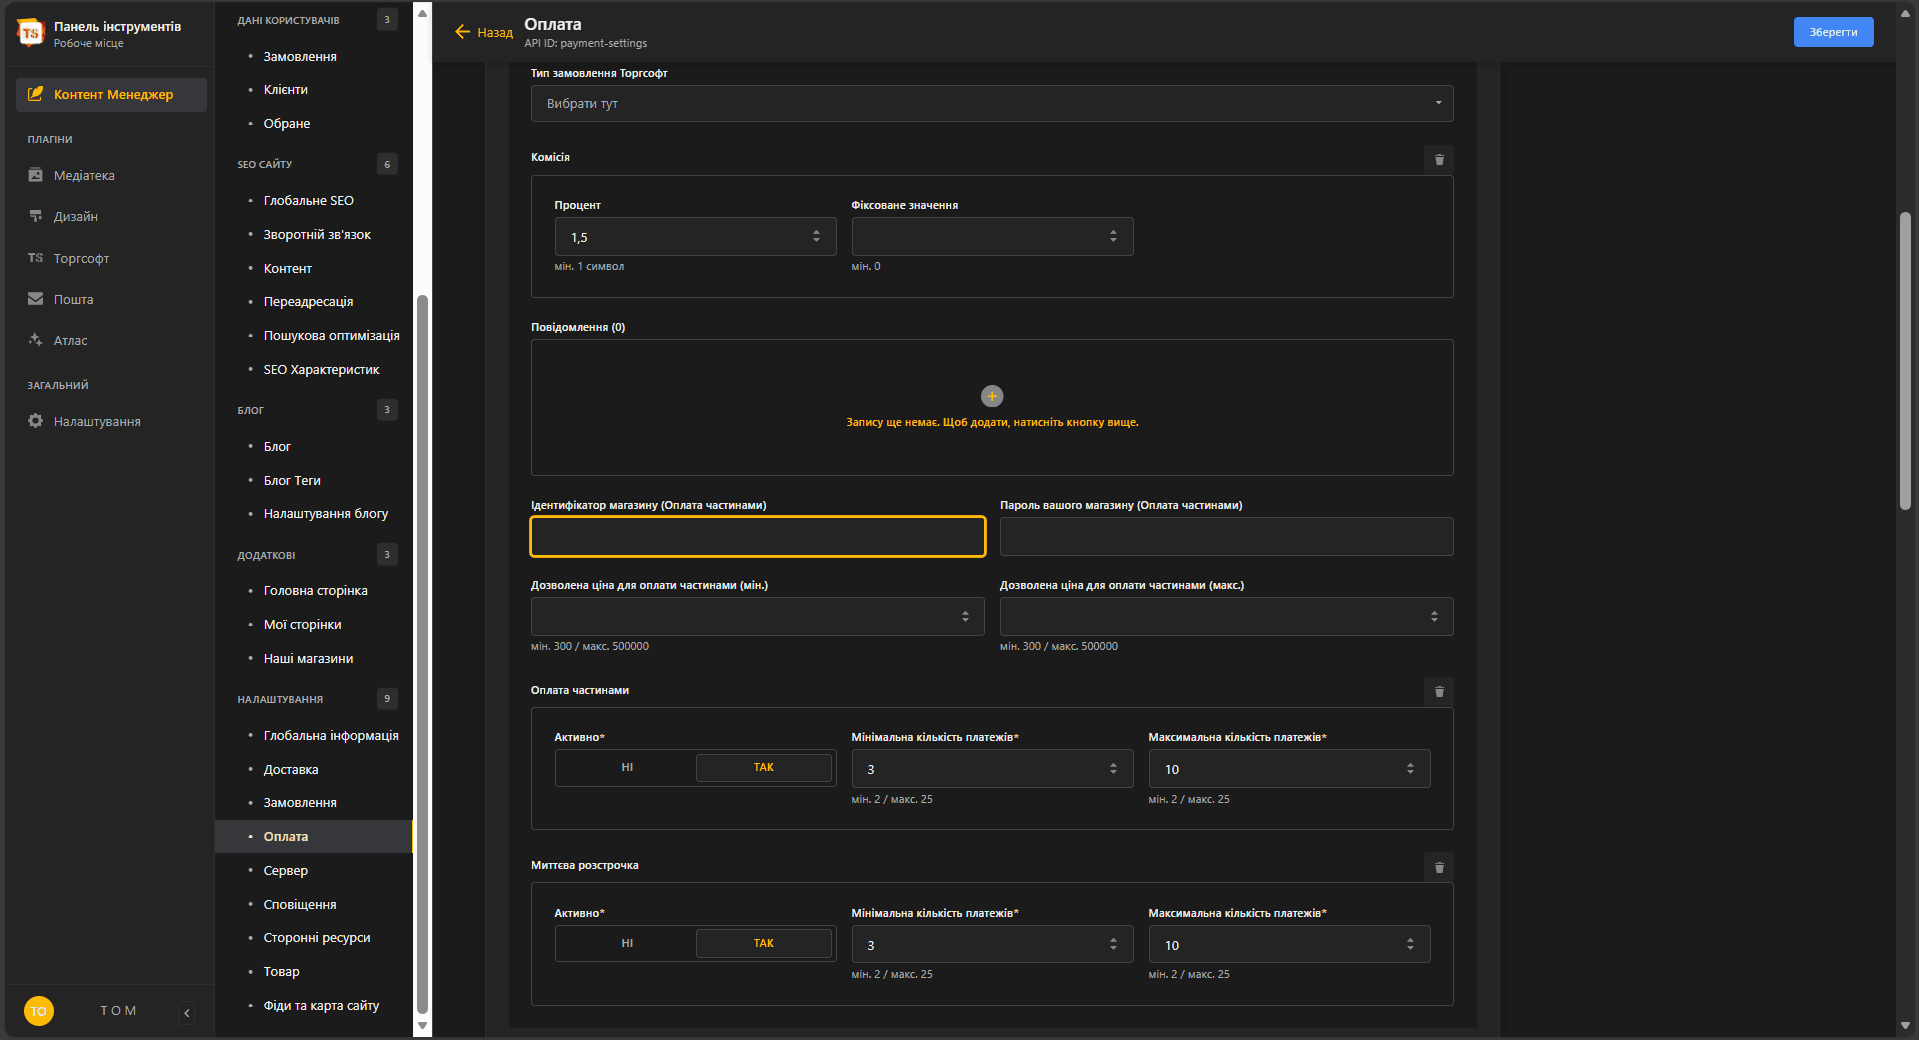Open Доставка in settings menu
Viewport: 1919px width, 1040px height.
coord(291,769)
